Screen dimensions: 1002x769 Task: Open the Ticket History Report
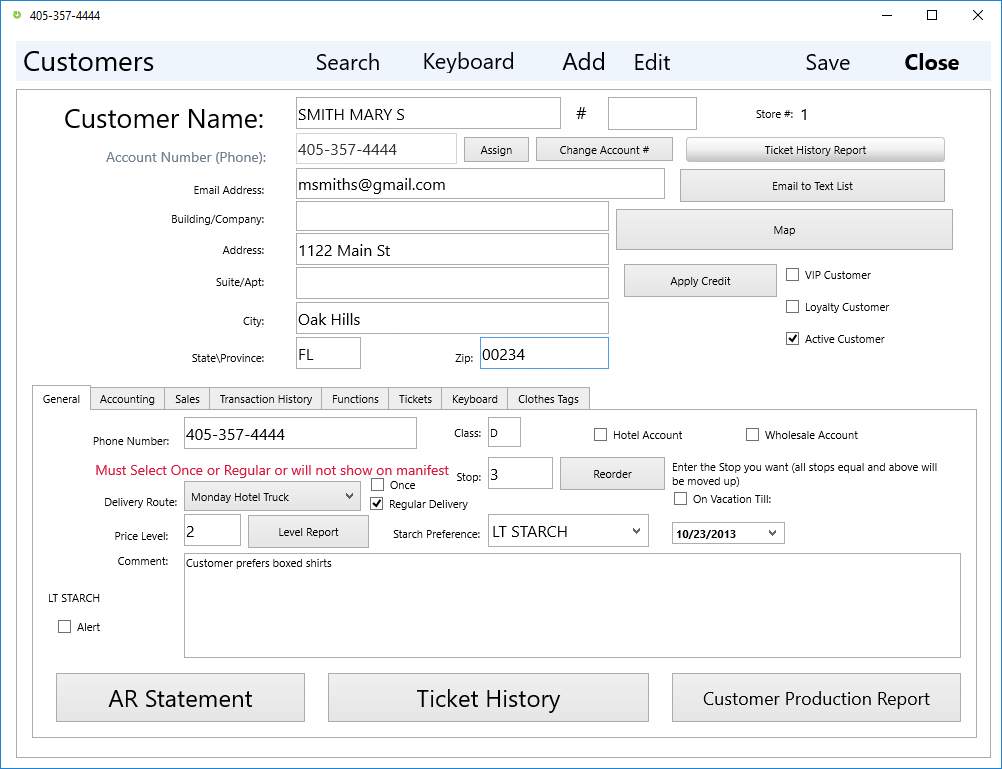point(815,150)
